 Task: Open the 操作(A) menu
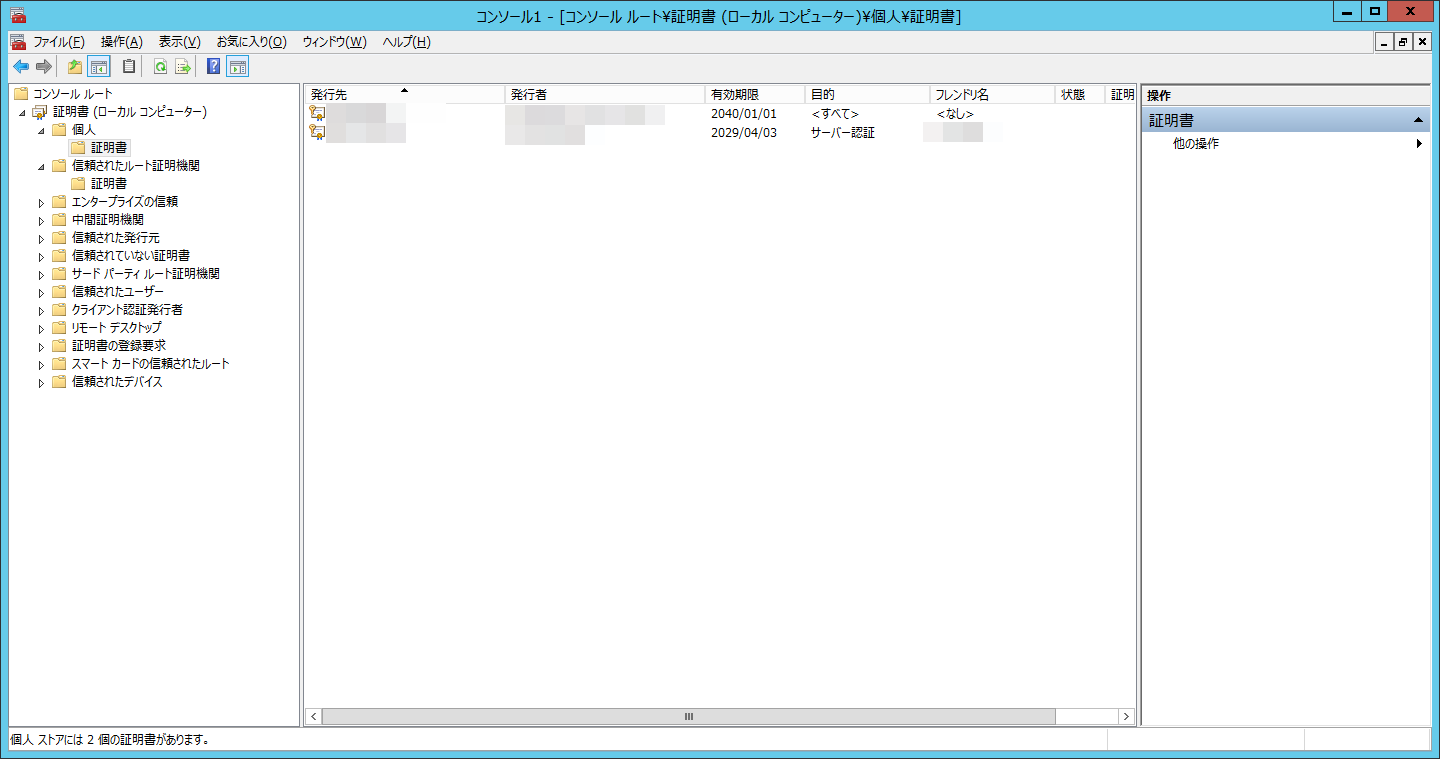121,42
